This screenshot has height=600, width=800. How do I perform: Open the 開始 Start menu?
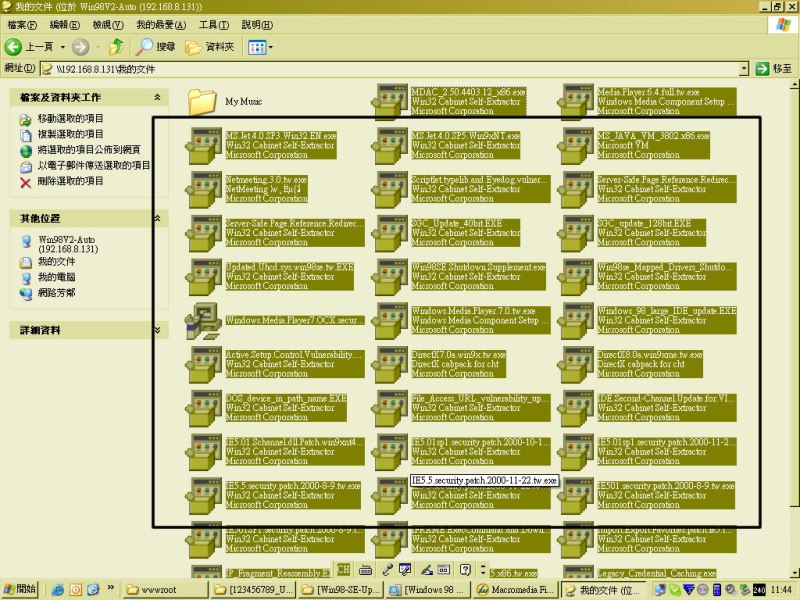[19, 589]
